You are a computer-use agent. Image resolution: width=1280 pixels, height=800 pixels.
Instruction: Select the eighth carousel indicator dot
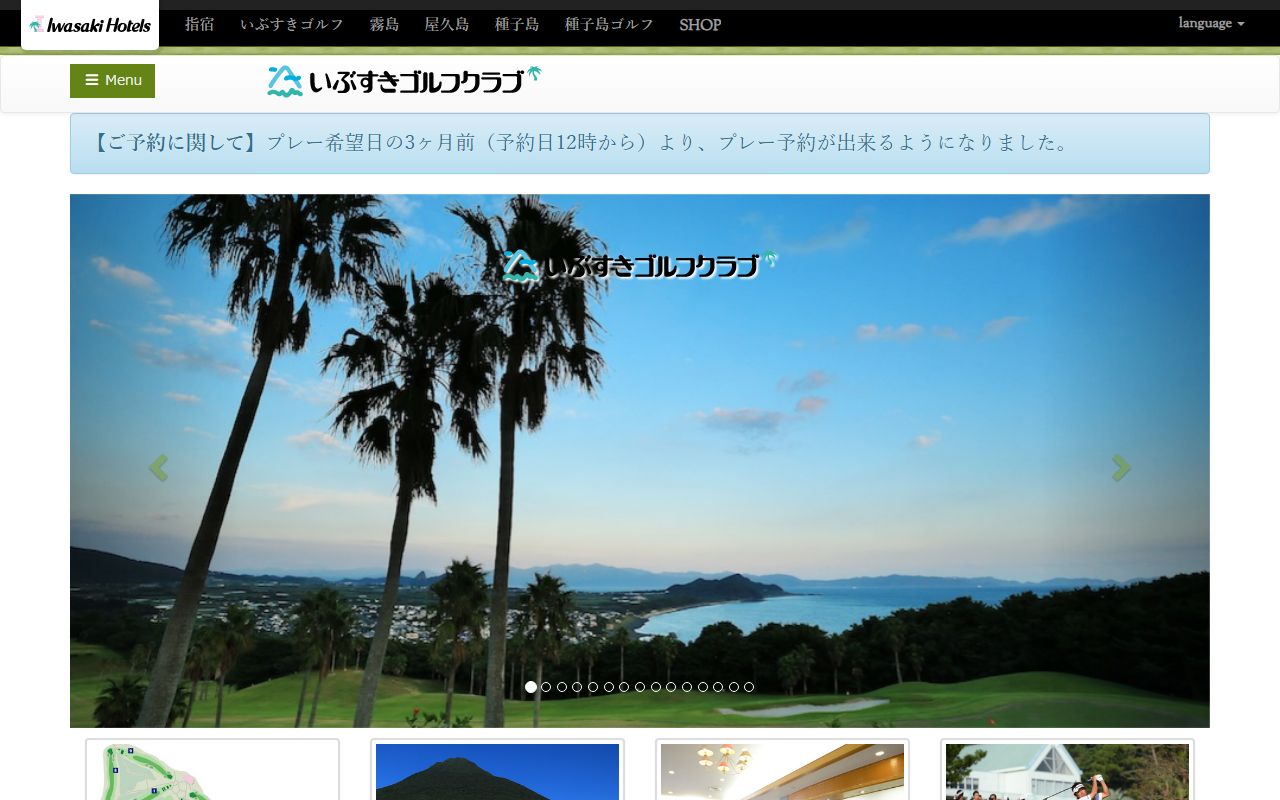click(x=640, y=687)
